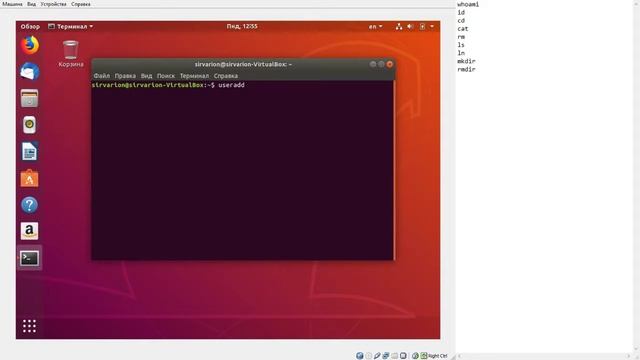This screenshot has width=640, height=360.
Task: Click VirtualBox shared folders status icon
Action: click(x=394, y=356)
